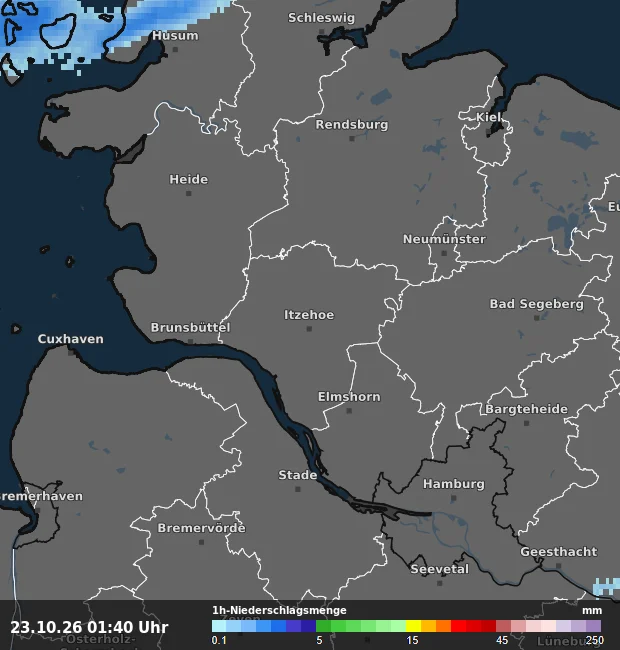Click the Elmshorn city marker square

coord(349,411)
